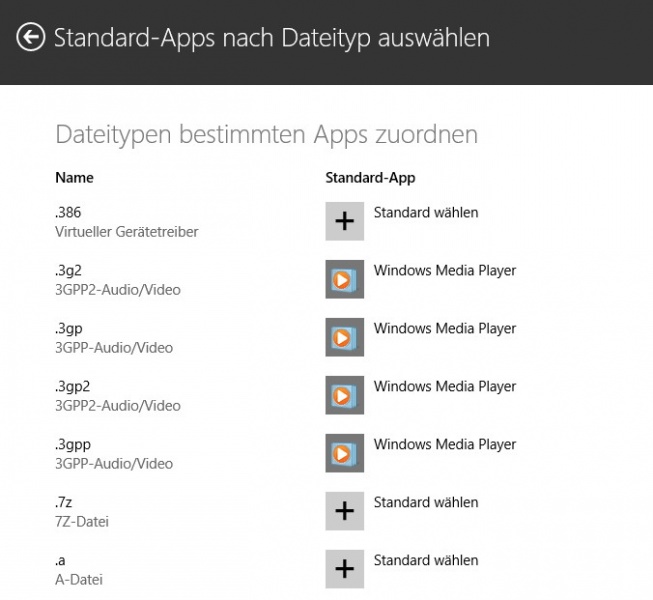Select 'Virtueller Gerätetreiber' description
653x600 pixels.
[127, 232]
